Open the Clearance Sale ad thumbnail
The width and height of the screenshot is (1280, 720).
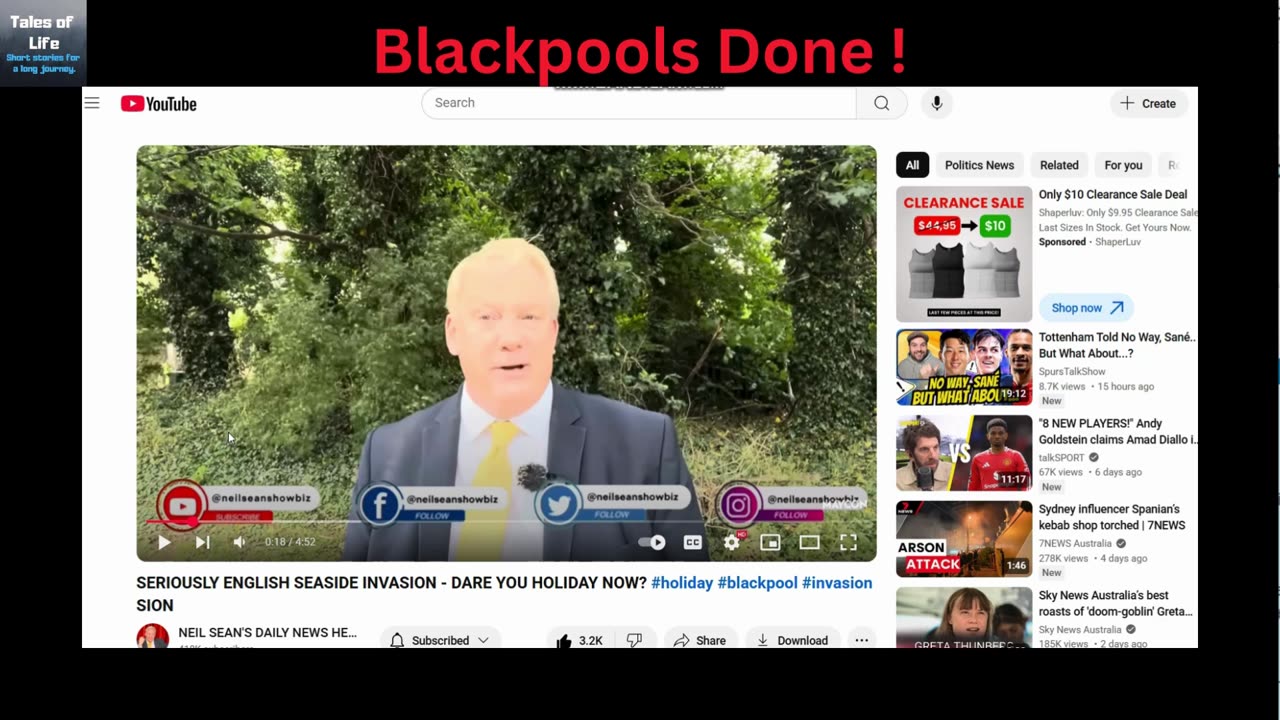(x=964, y=254)
